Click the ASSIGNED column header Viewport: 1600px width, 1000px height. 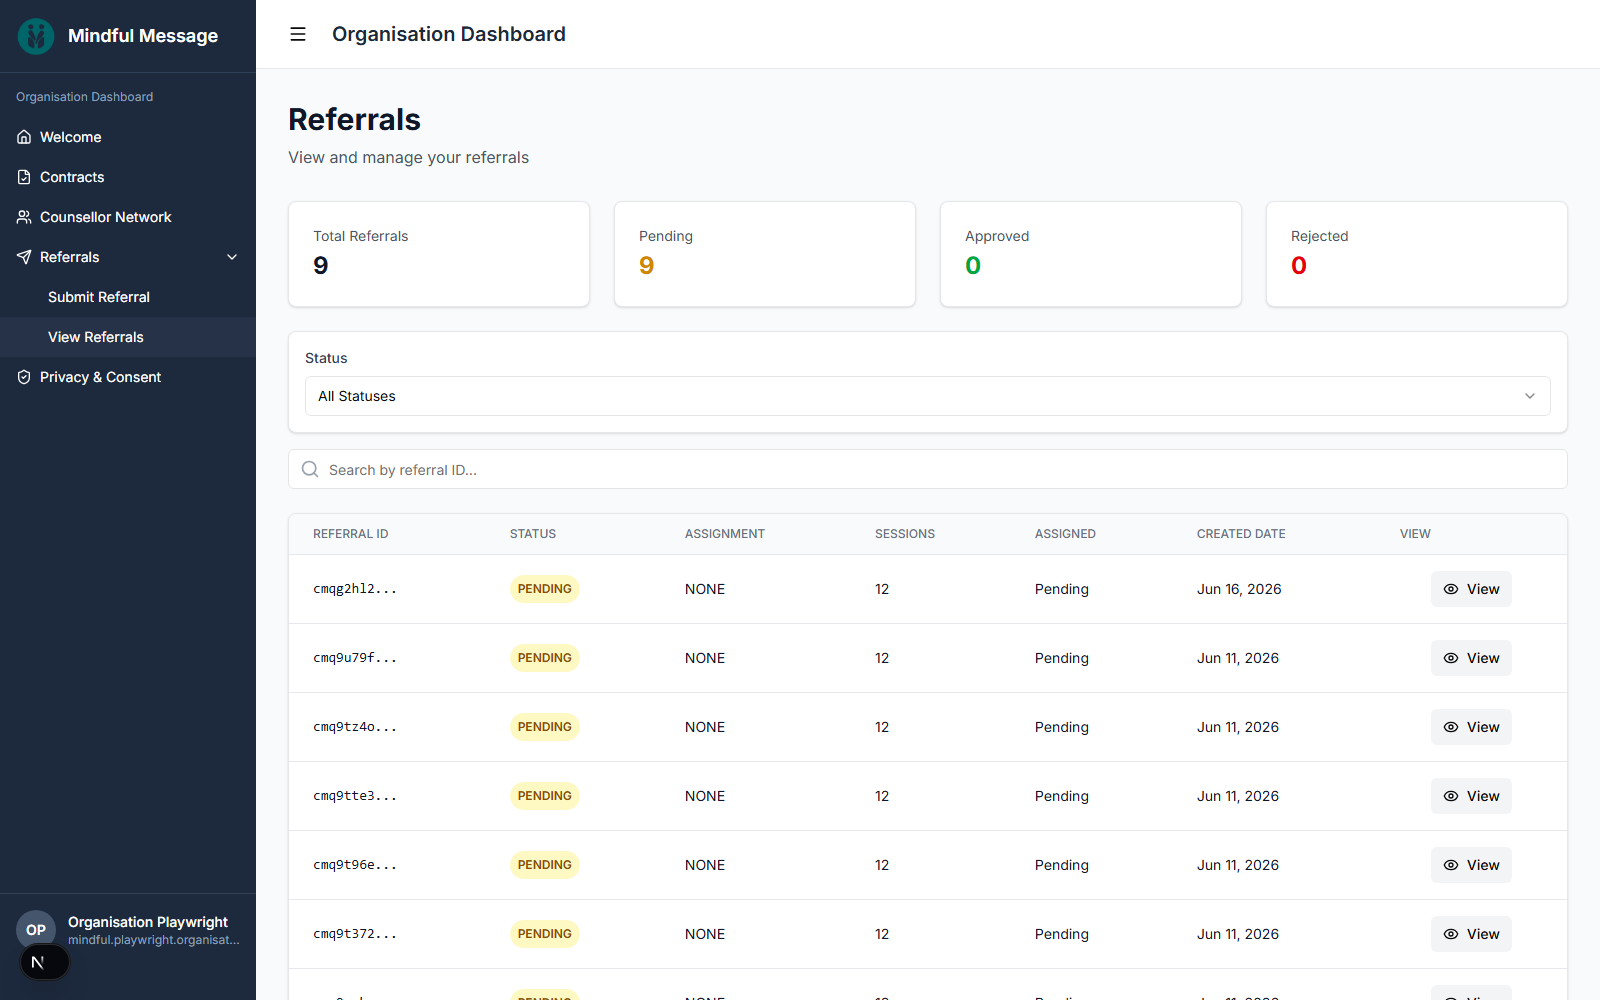1065,534
